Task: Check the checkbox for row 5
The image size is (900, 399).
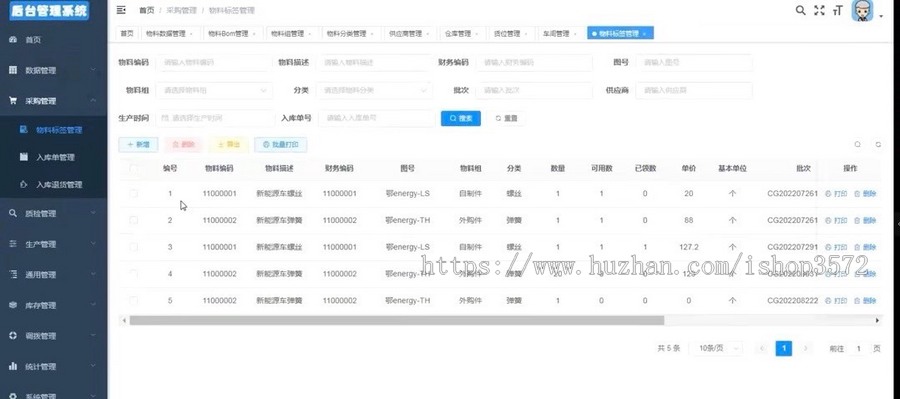Action: (134, 300)
